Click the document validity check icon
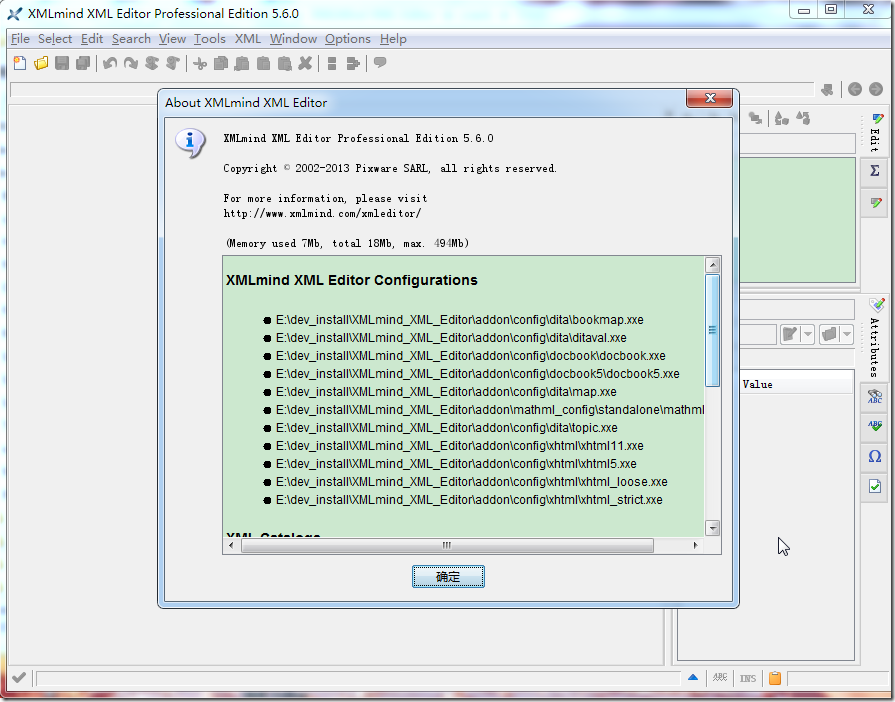The height and width of the screenshot is (702, 895). [874, 486]
